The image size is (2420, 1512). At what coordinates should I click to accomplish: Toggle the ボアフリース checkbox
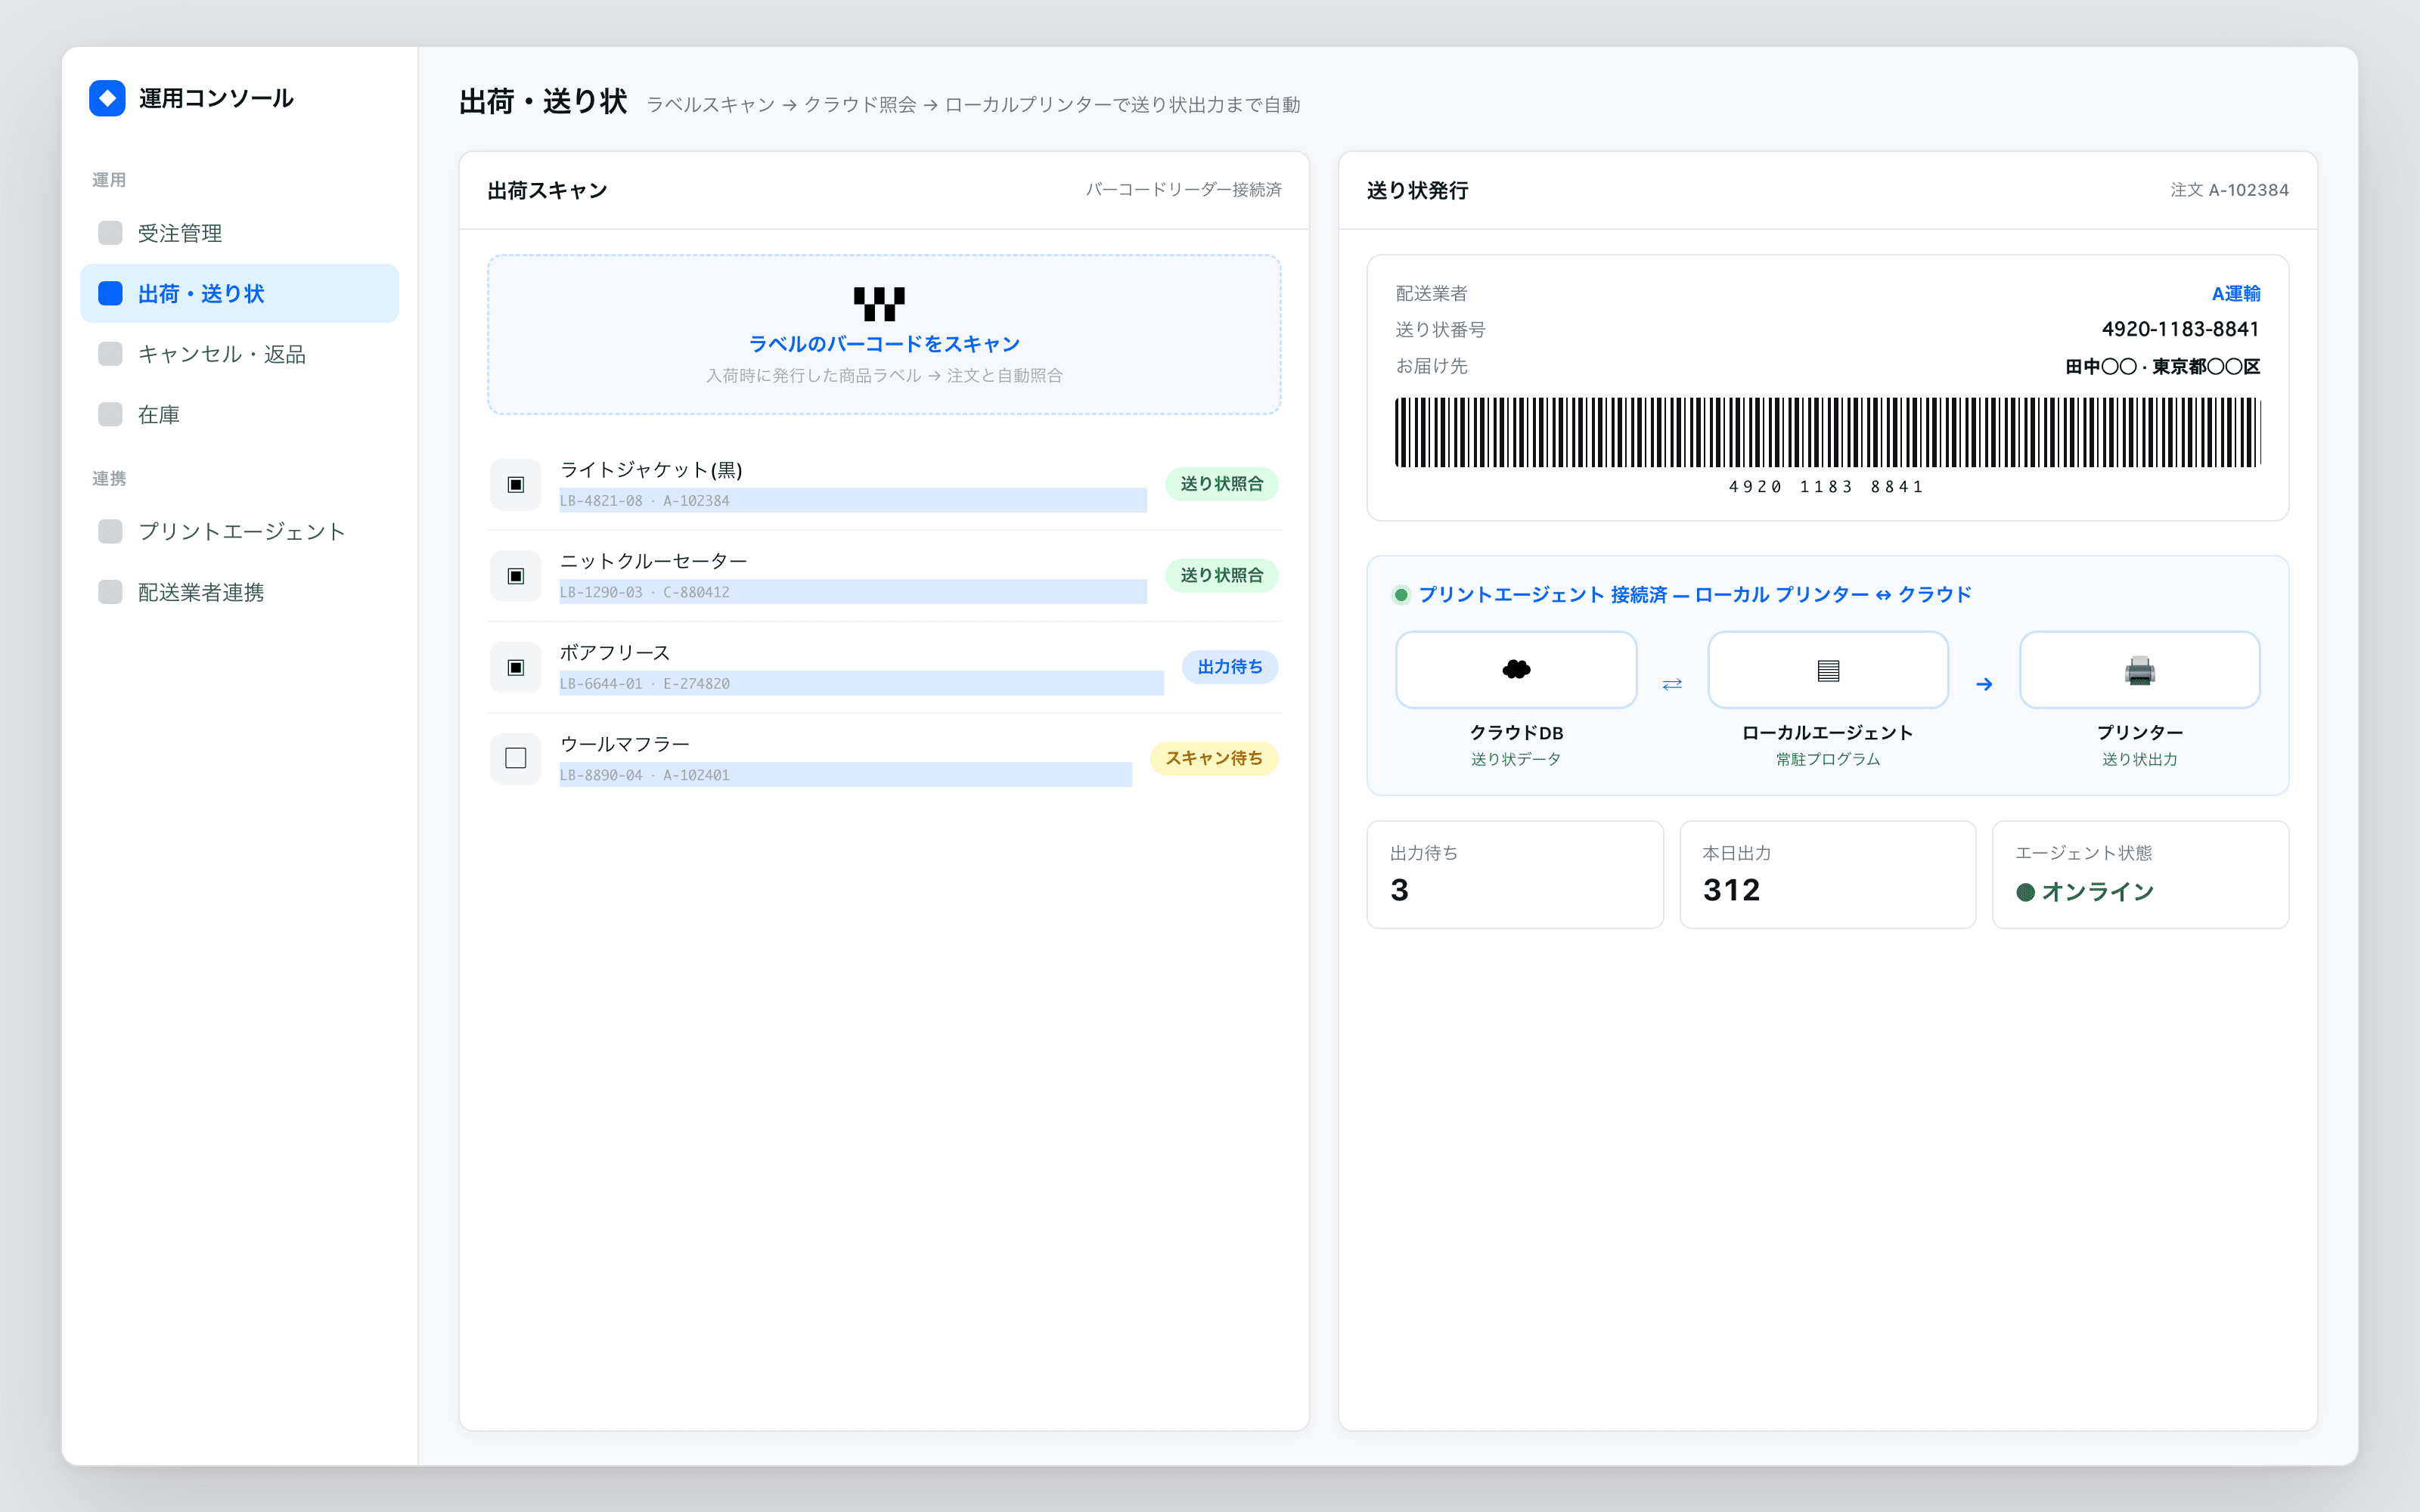click(x=516, y=667)
